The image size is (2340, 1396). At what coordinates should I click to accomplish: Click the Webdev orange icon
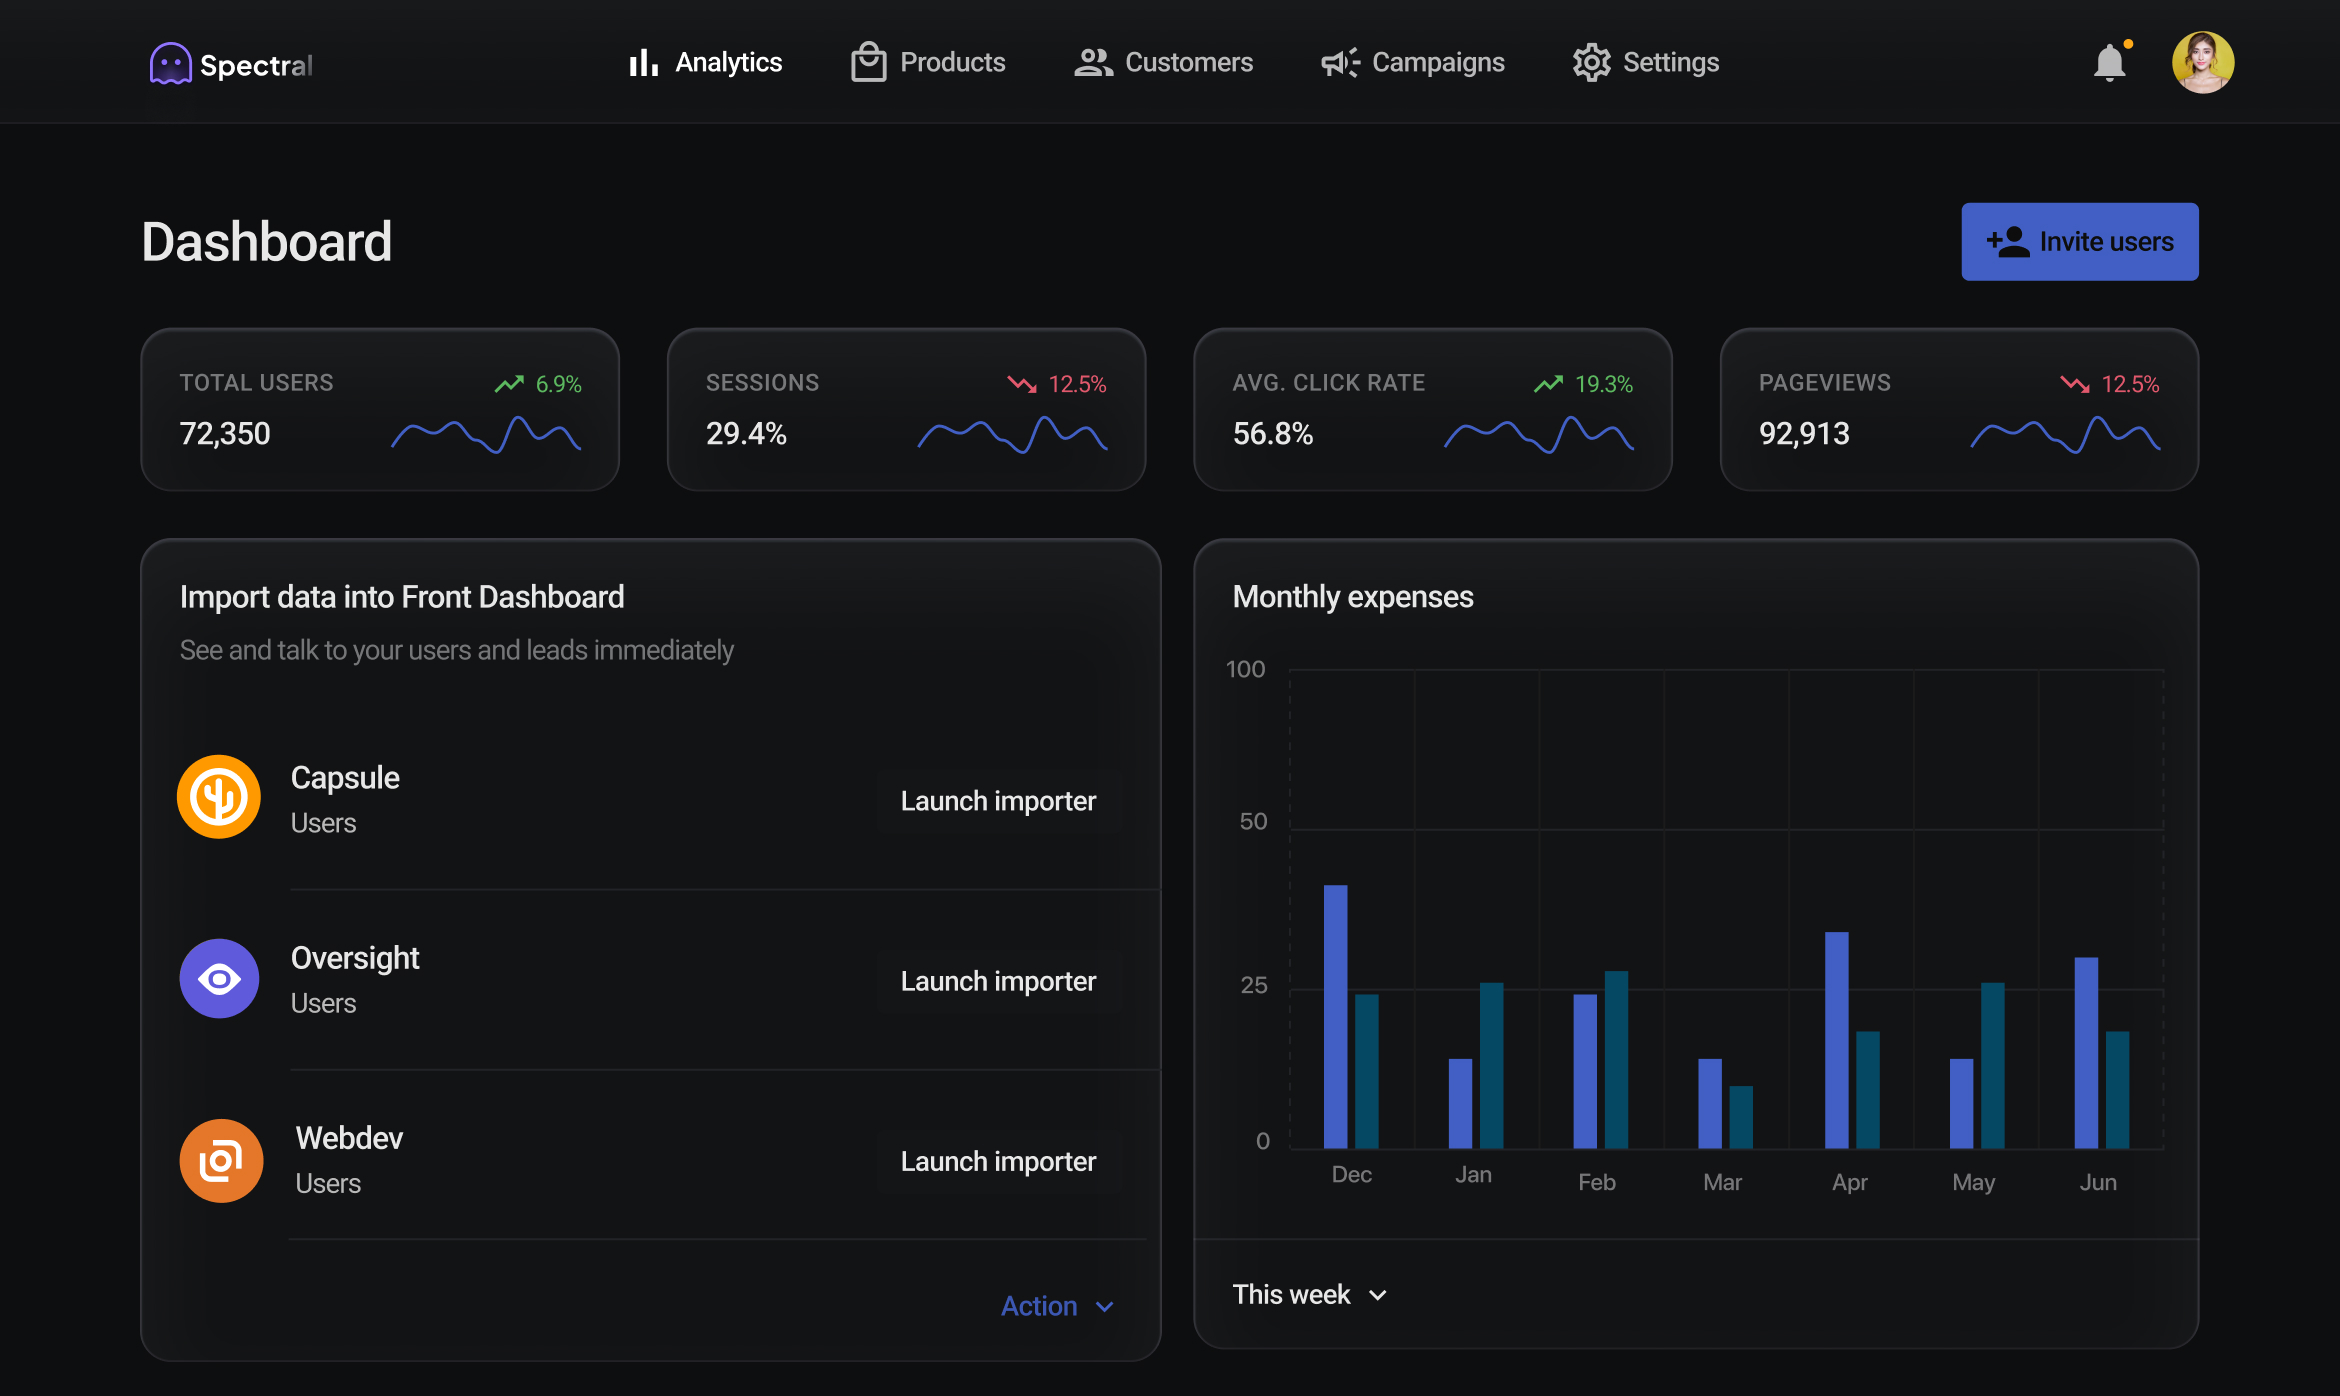click(221, 1160)
